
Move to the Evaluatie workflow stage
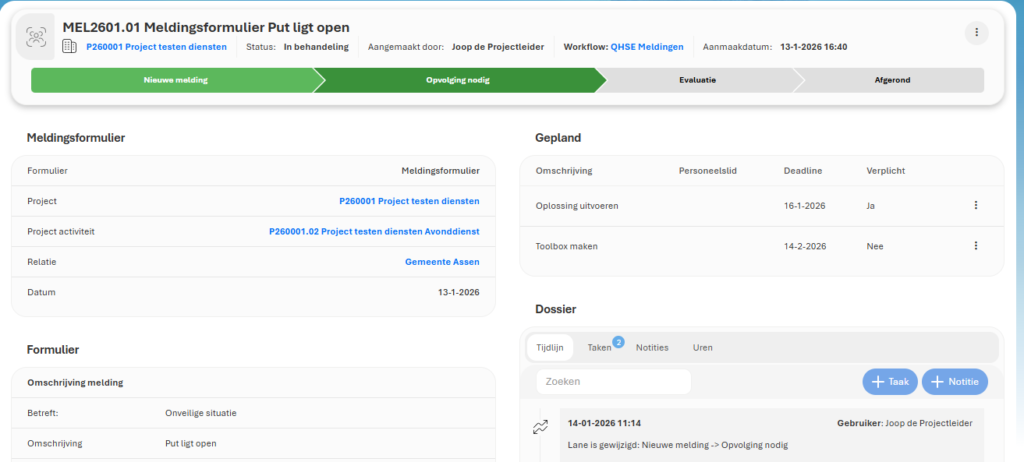[697, 80]
